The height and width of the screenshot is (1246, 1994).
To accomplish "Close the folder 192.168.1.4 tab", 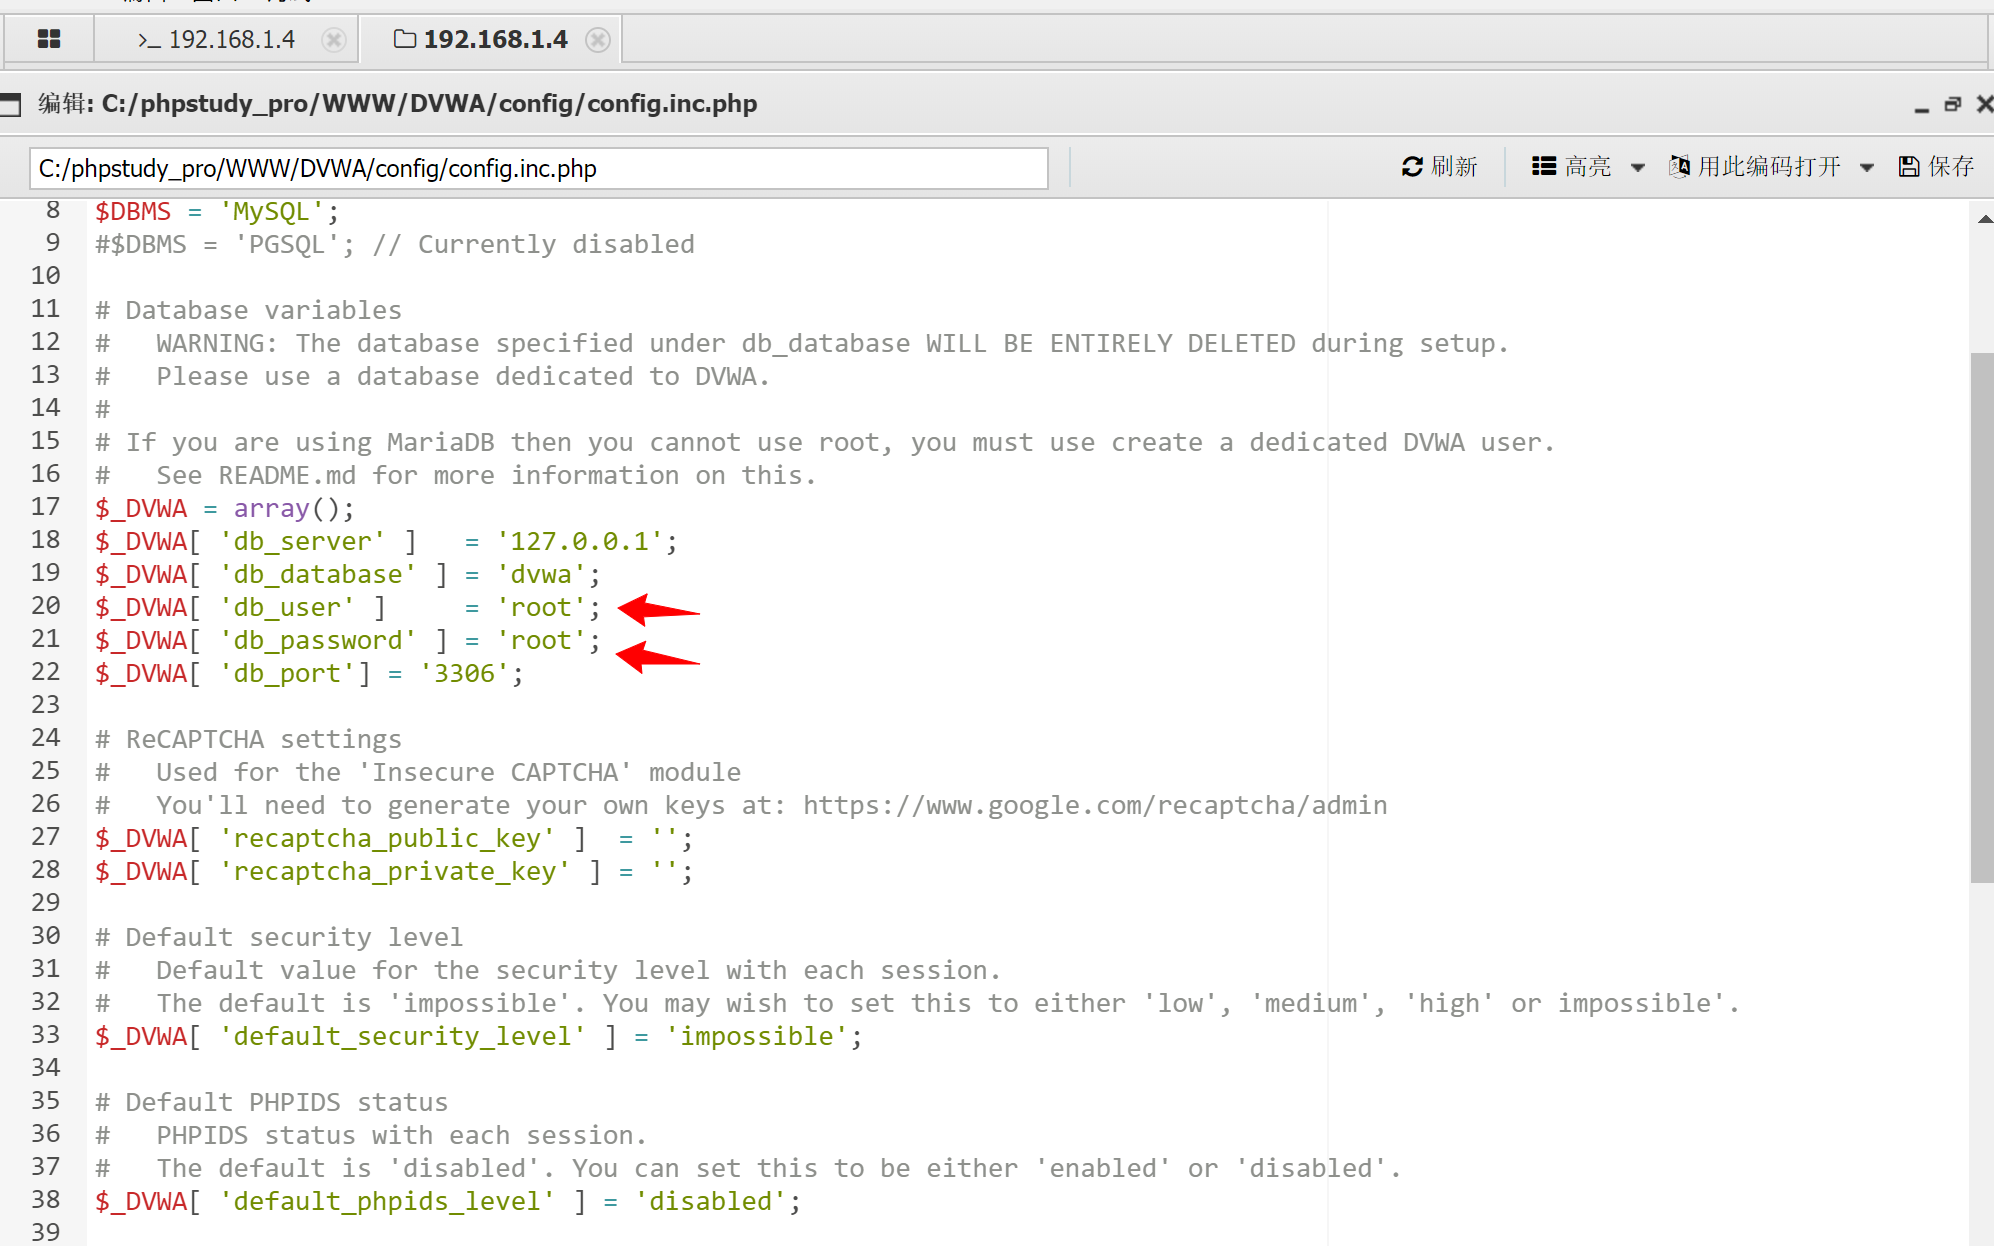I will click(598, 39).
